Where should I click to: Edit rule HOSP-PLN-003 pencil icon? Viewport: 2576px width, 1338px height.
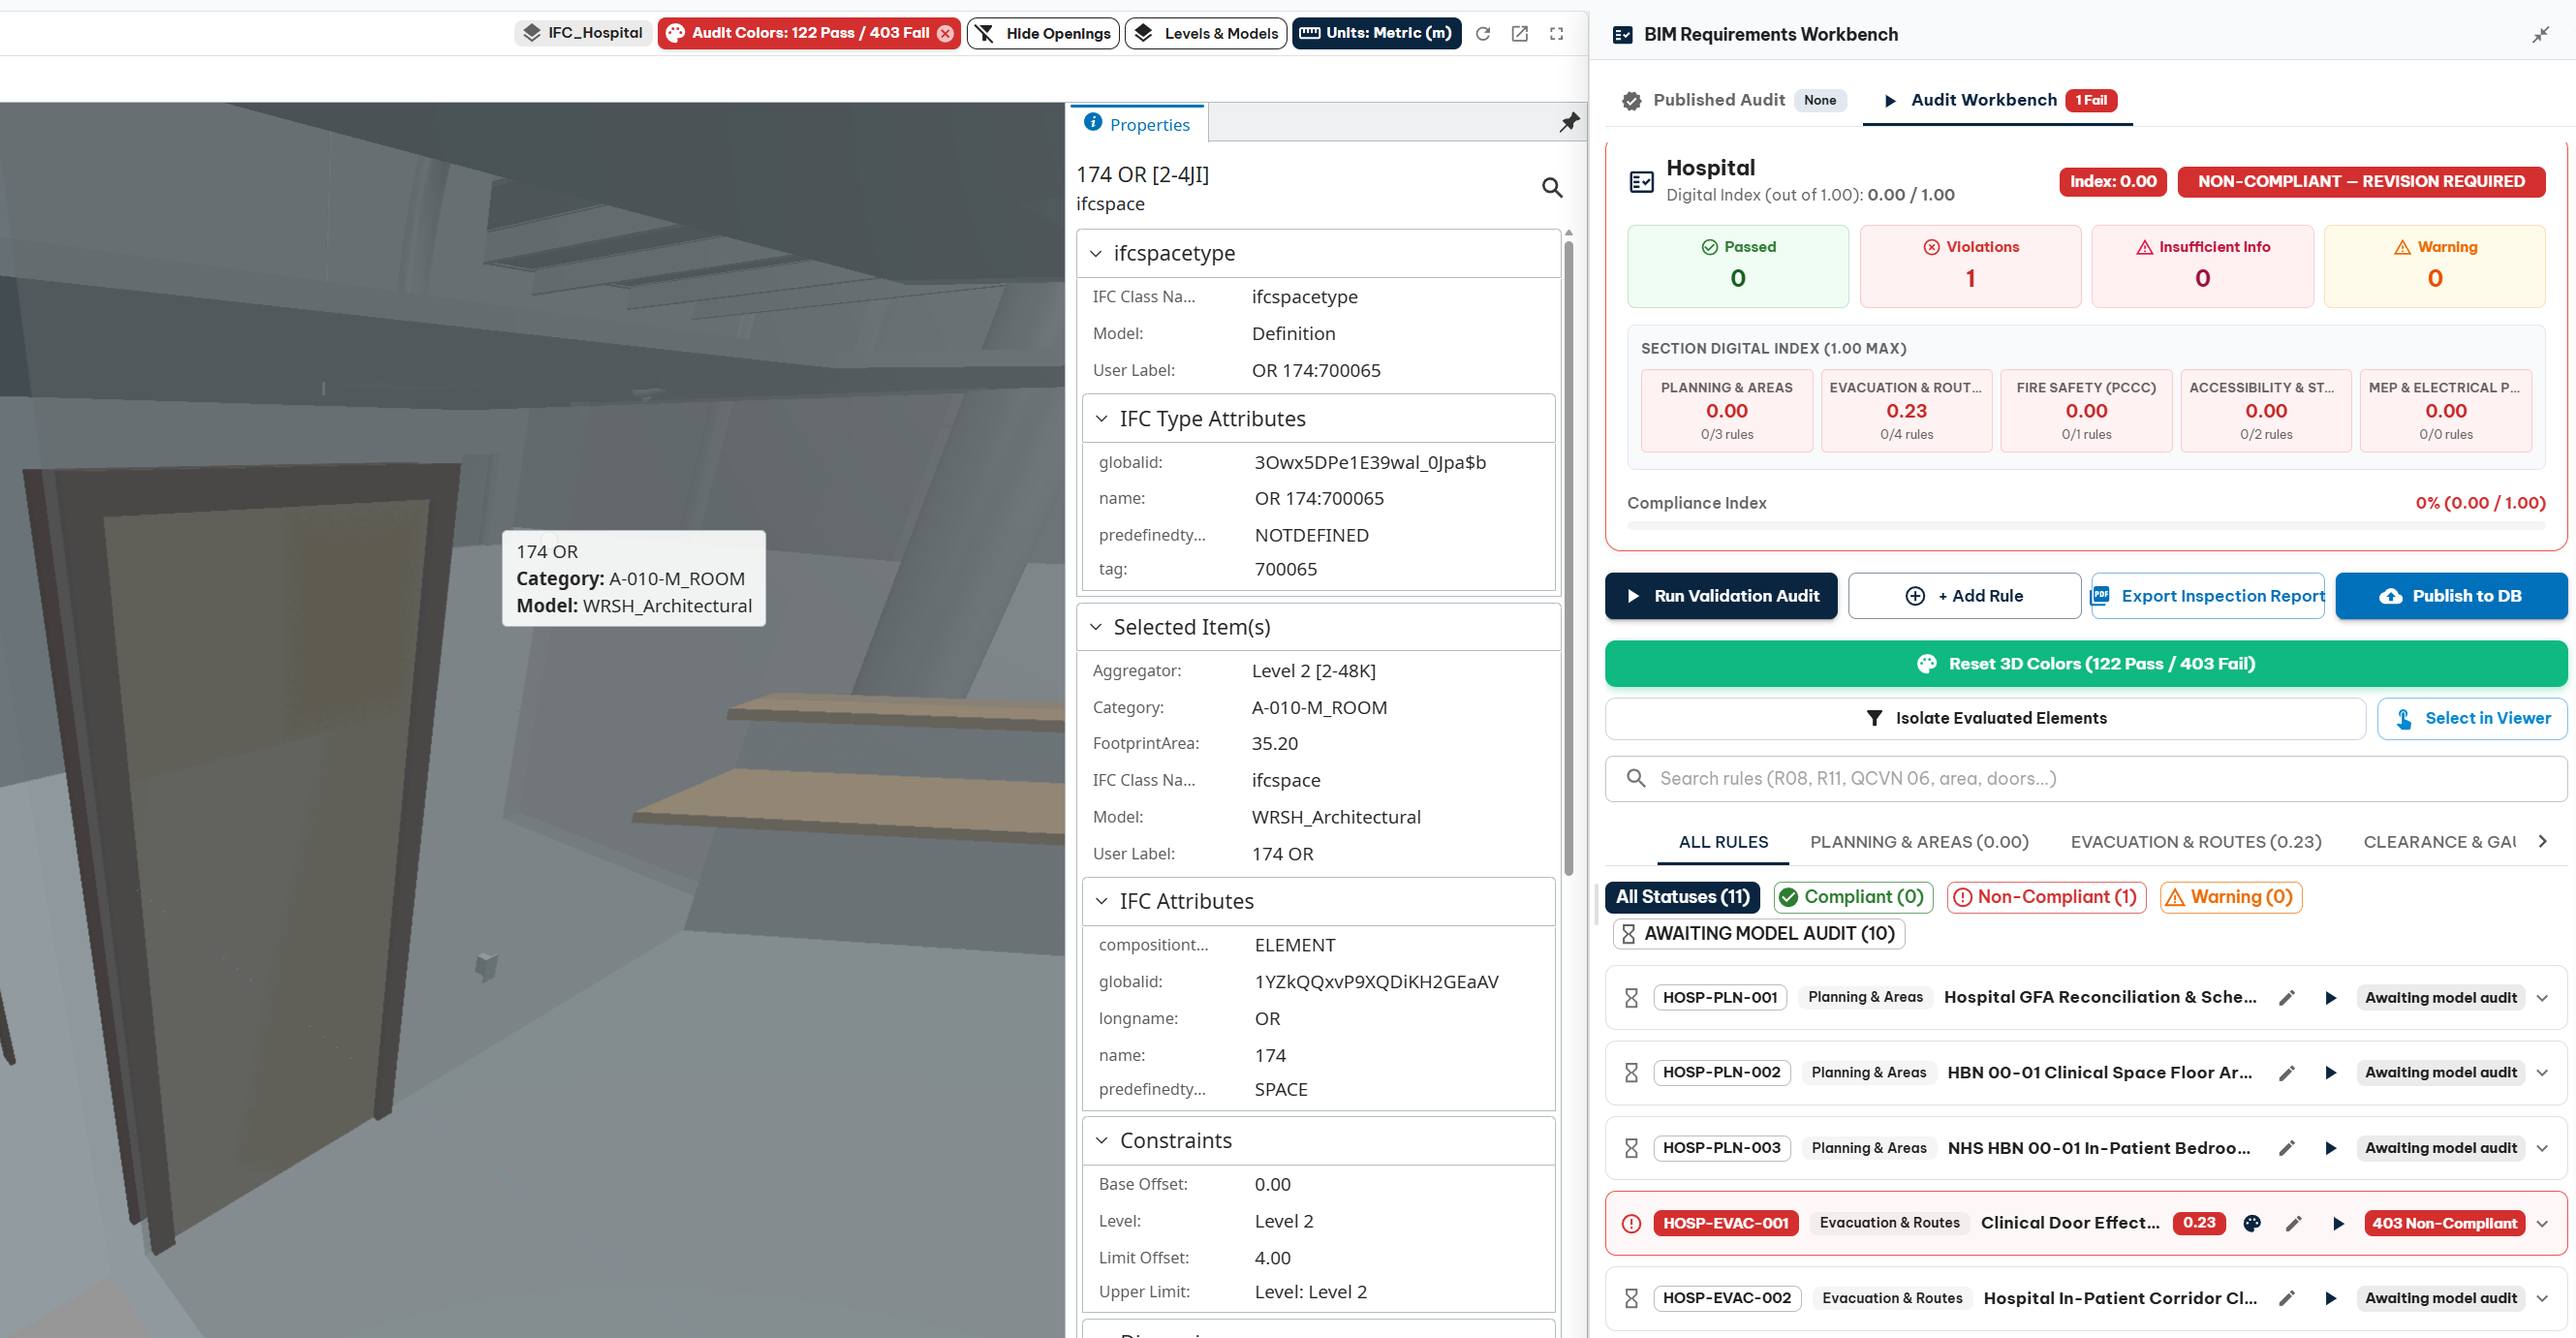(x=2287, y=1148)
